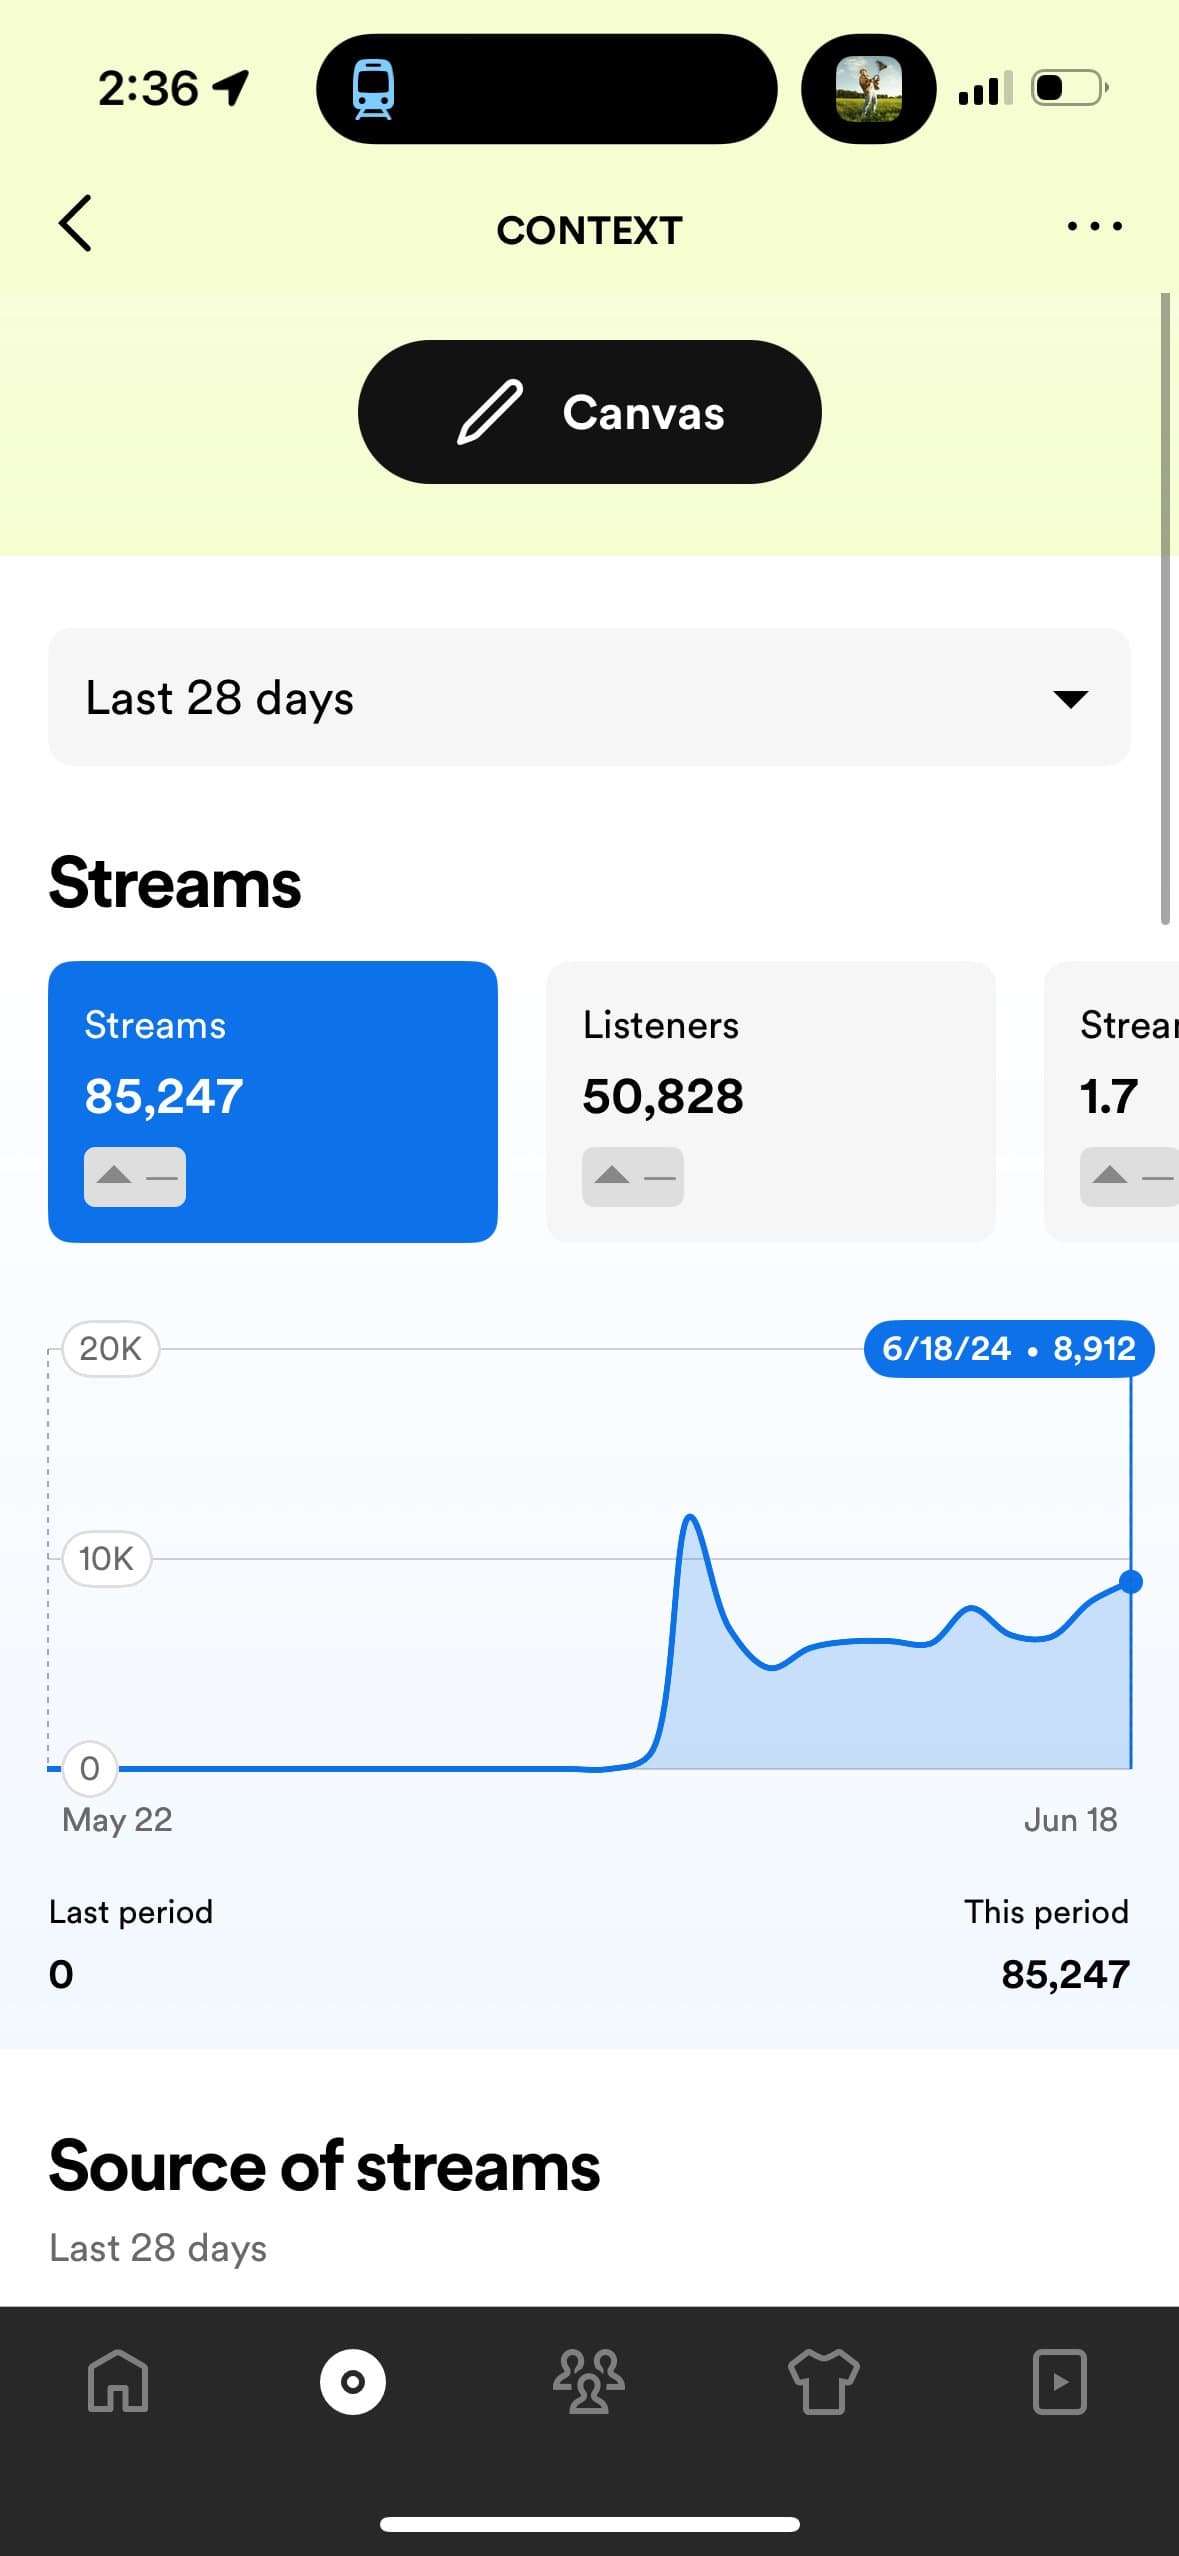Tap the dropdown arrow in period selector

(1070, 698)
